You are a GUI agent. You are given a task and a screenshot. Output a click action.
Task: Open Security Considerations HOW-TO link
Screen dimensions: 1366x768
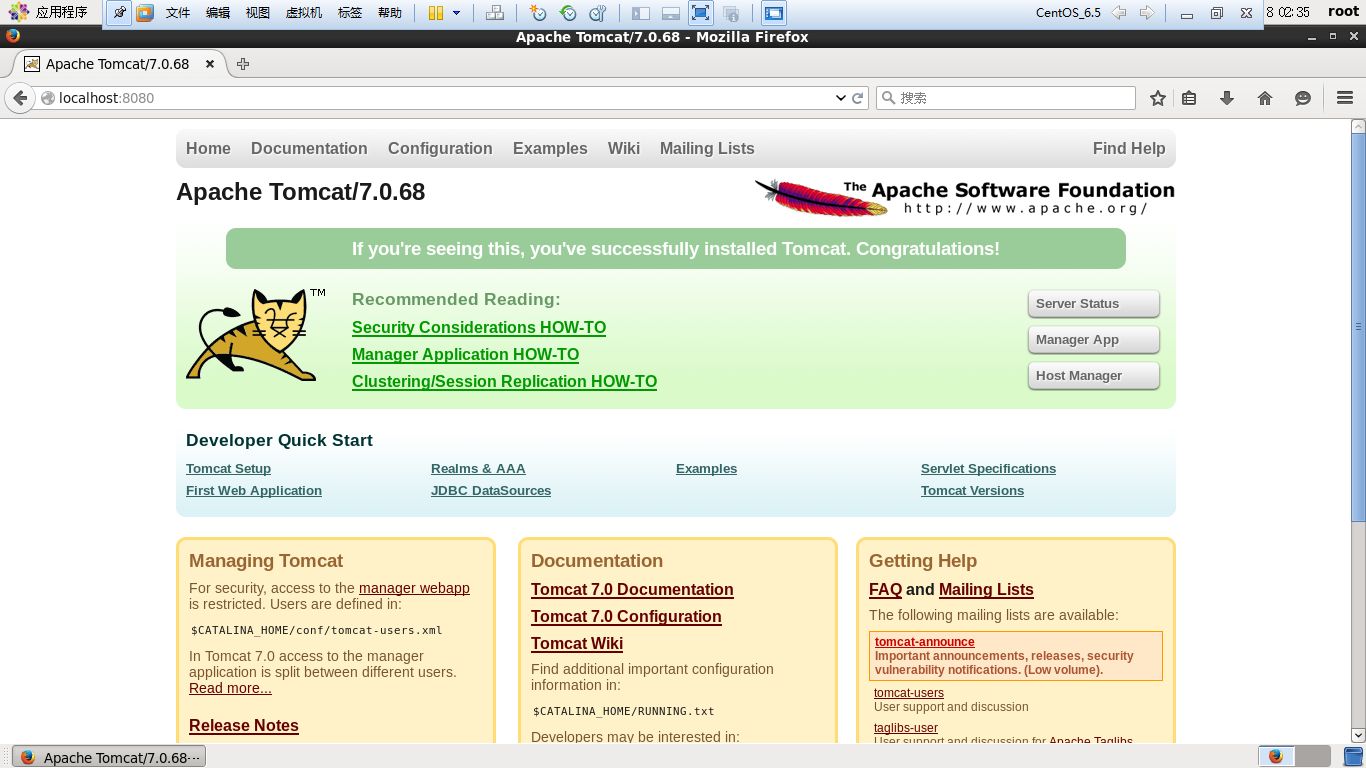click(479, 327)
